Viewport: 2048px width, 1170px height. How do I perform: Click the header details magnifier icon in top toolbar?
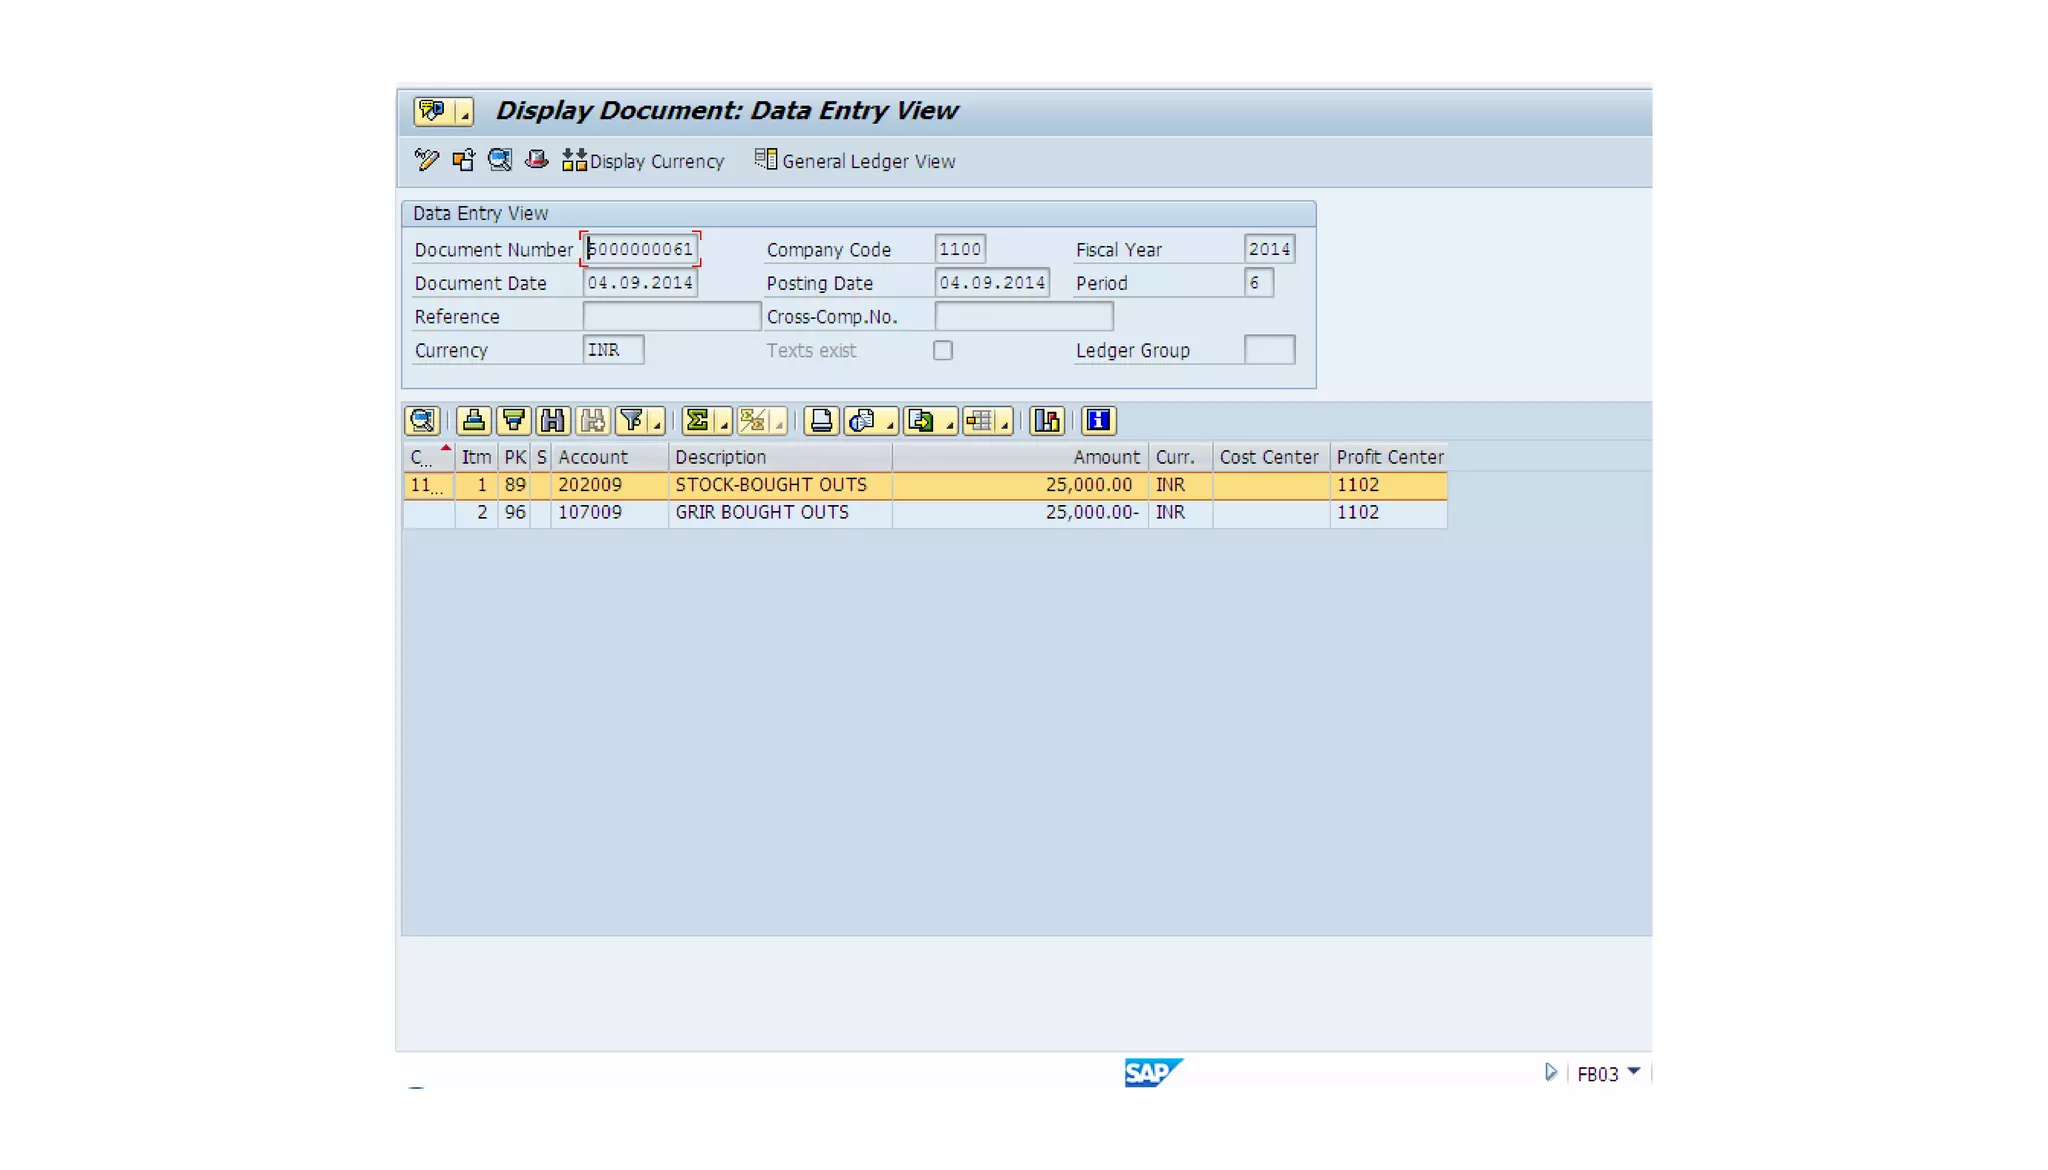click(500, 160)
